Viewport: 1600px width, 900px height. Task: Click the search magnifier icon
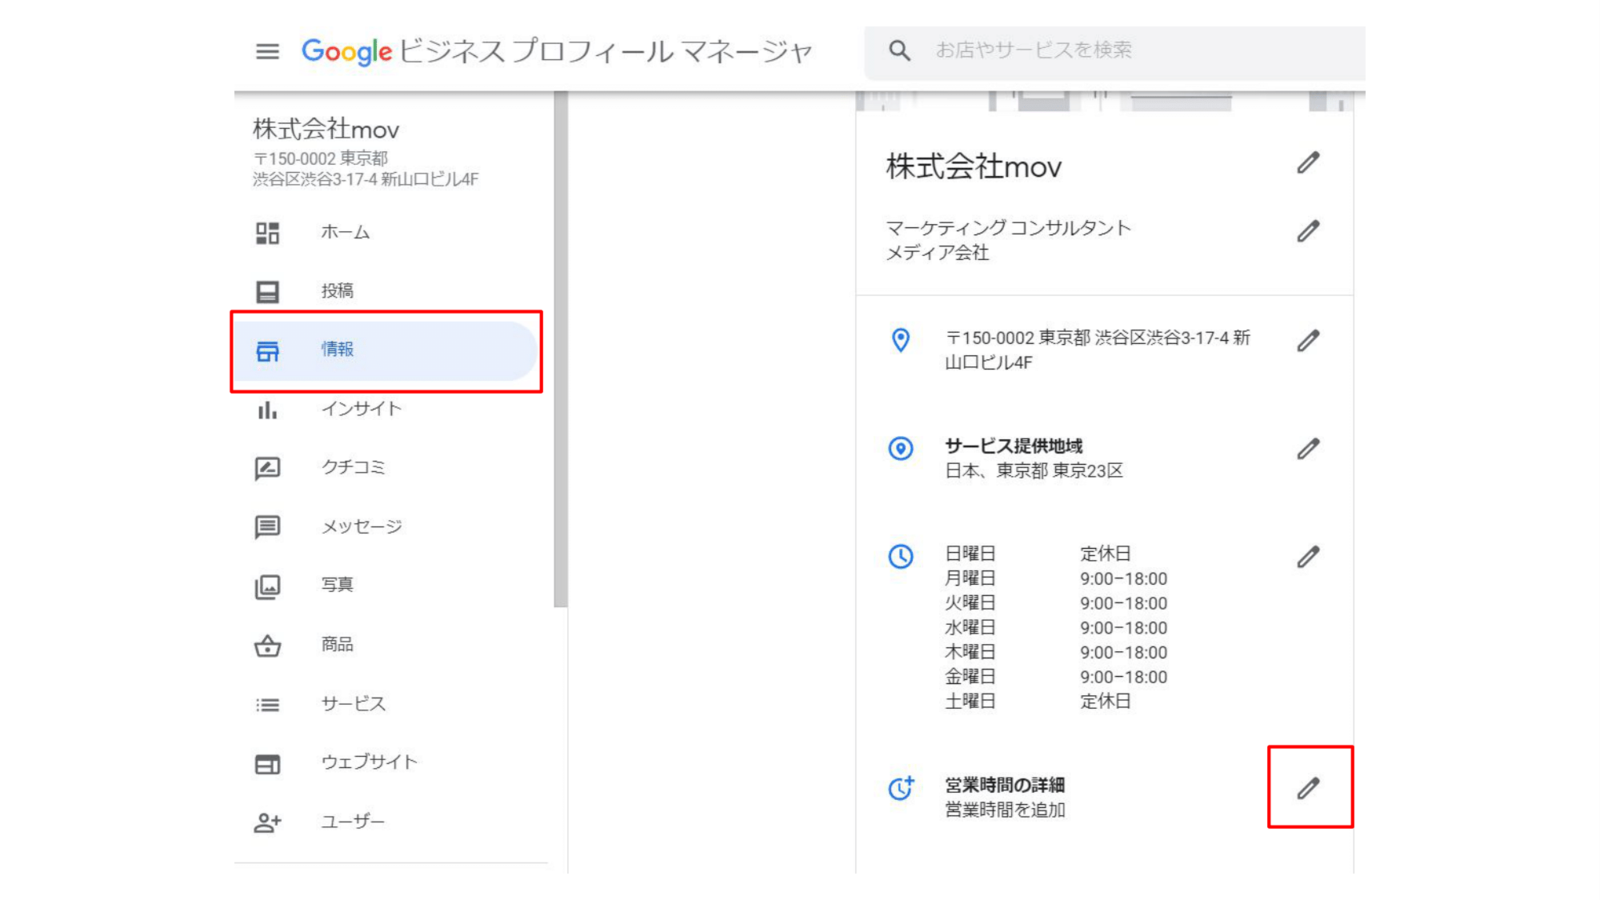pyautogui.click(x=900, y=50)
